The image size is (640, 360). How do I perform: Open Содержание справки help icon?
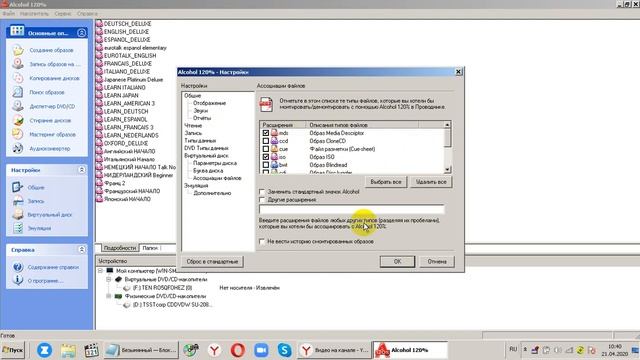[x=18, y=267]
